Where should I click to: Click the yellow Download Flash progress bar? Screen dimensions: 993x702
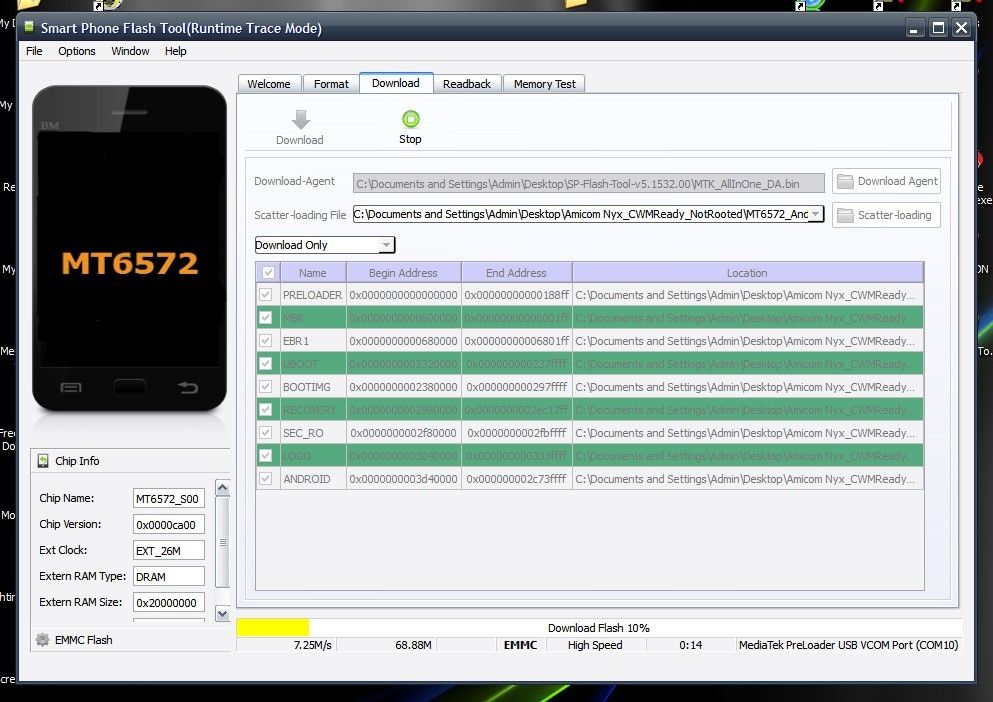coord(273,627)
